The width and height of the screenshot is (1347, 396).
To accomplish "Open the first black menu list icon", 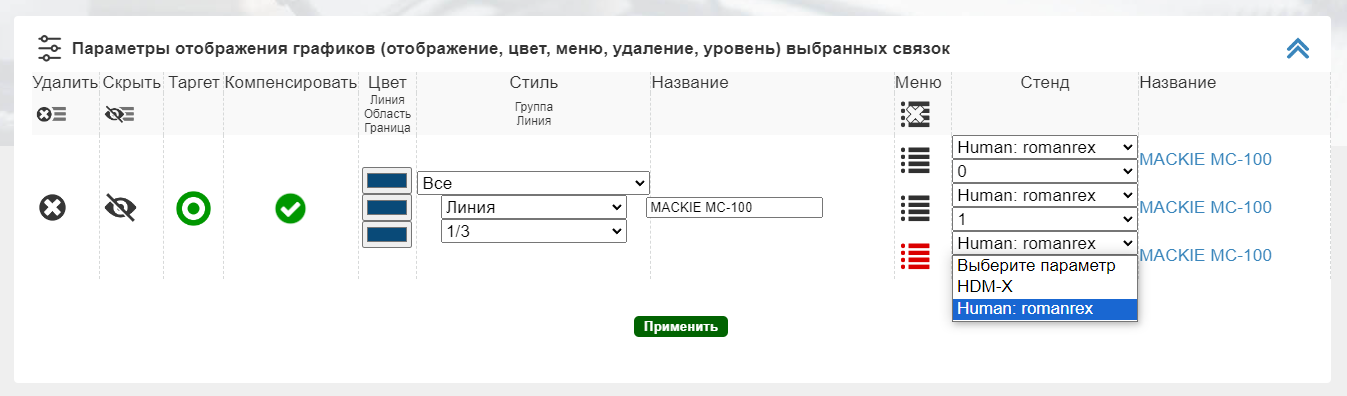I will coord(915,159).
